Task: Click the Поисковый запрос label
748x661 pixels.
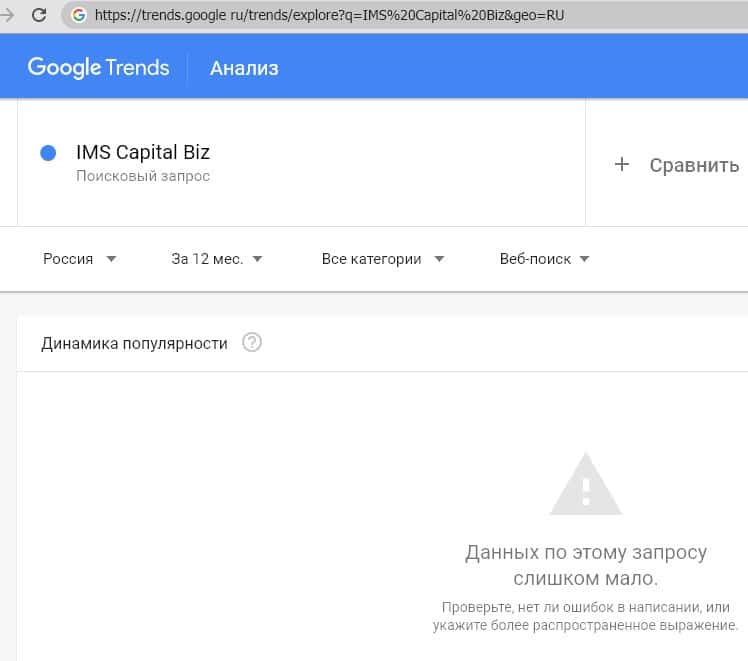Action: pos(143,176)
